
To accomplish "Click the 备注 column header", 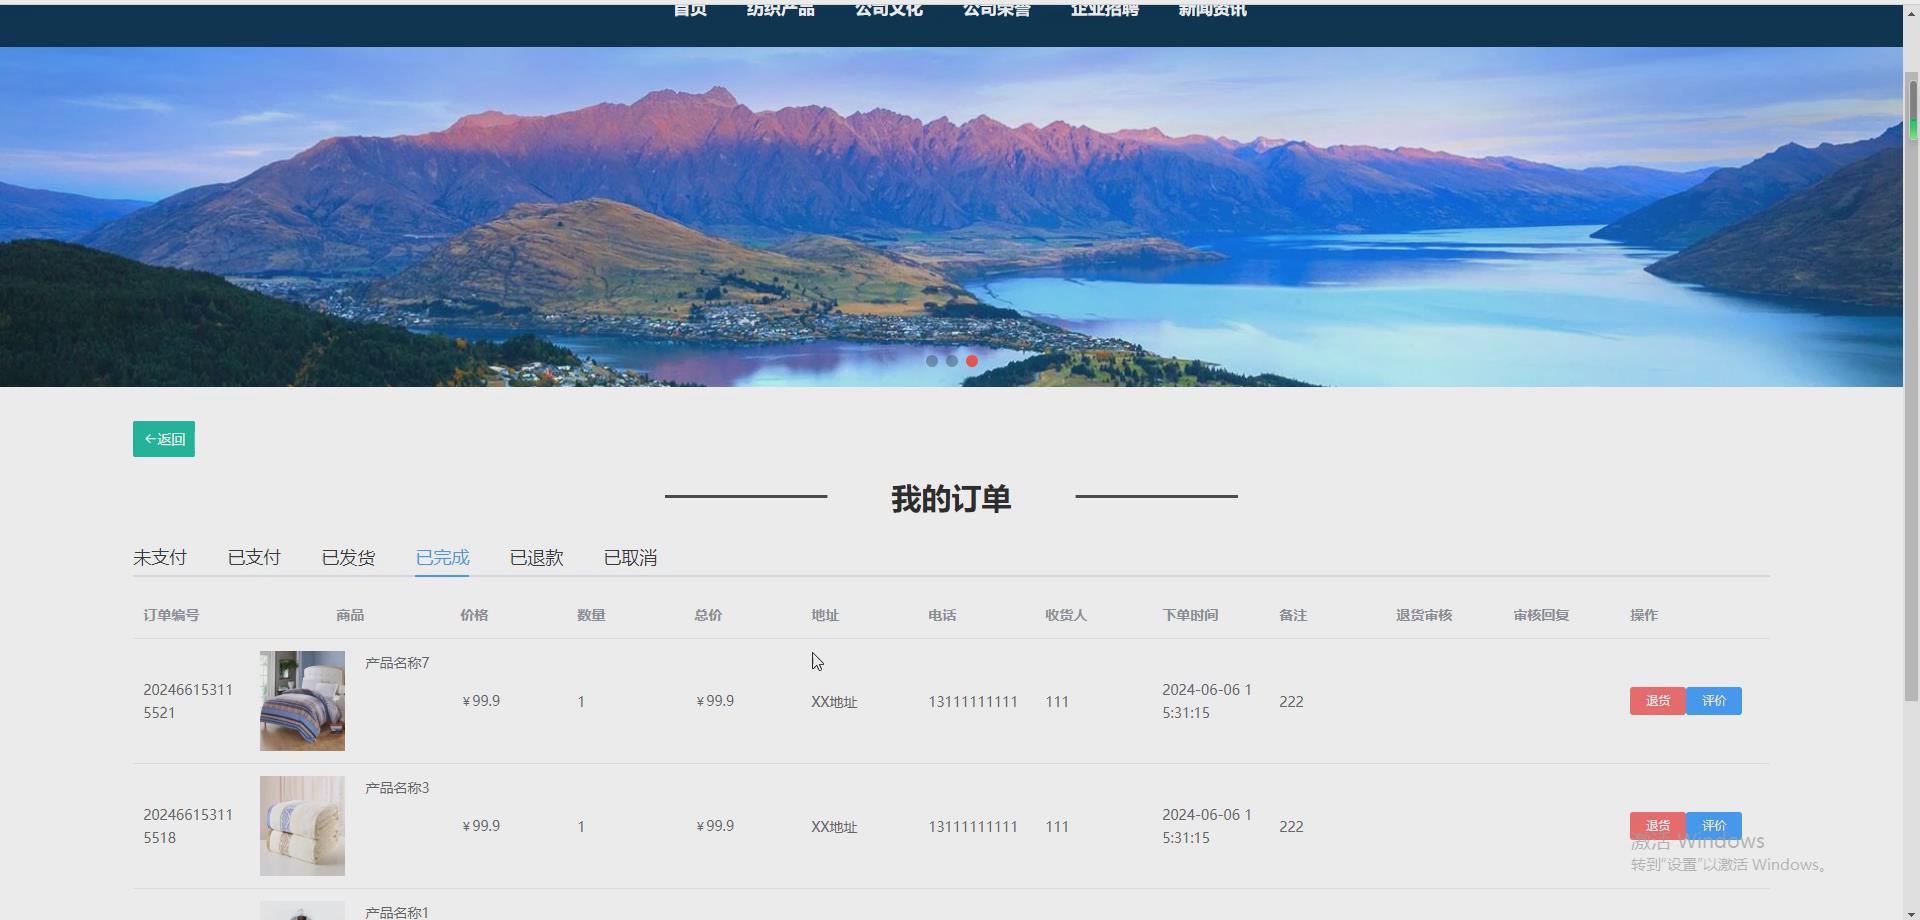I will [x=1293, y=615].
